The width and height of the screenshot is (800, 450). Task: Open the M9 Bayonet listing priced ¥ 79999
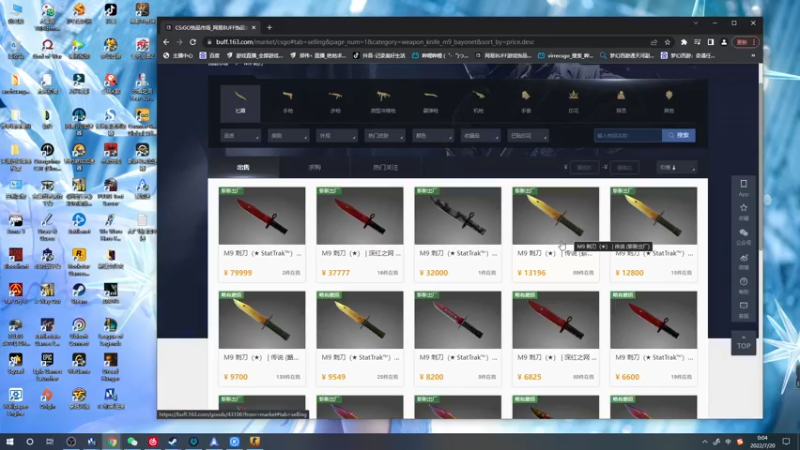tap(262, 234)
